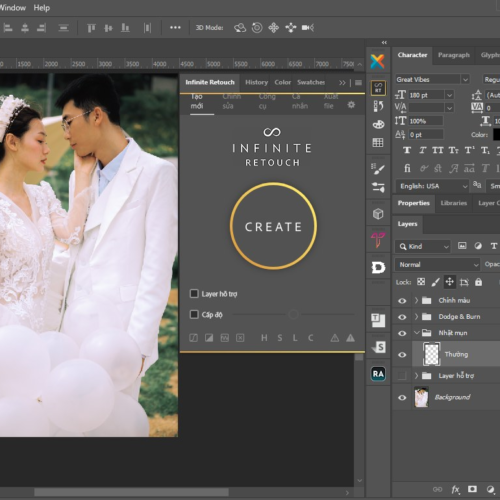Click the H button in Infinite Retouch

(x=264, y=338)
